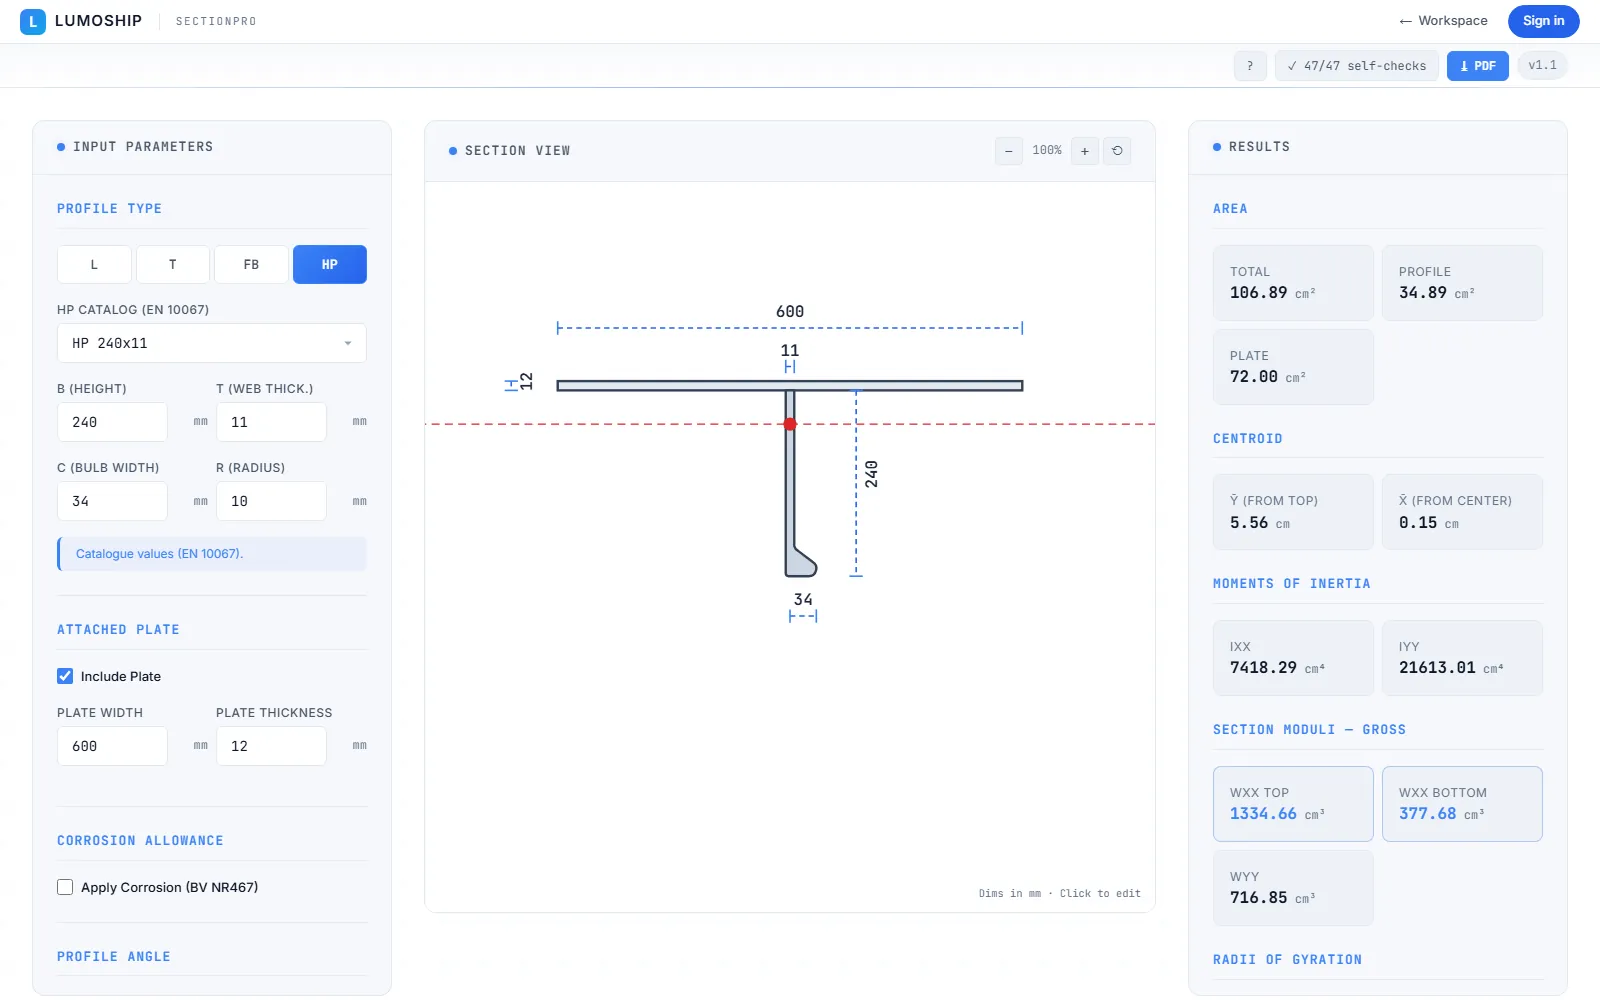Edit the R (radius) field
This screenshot has width=1600, height=1000.
coord(271,501)
